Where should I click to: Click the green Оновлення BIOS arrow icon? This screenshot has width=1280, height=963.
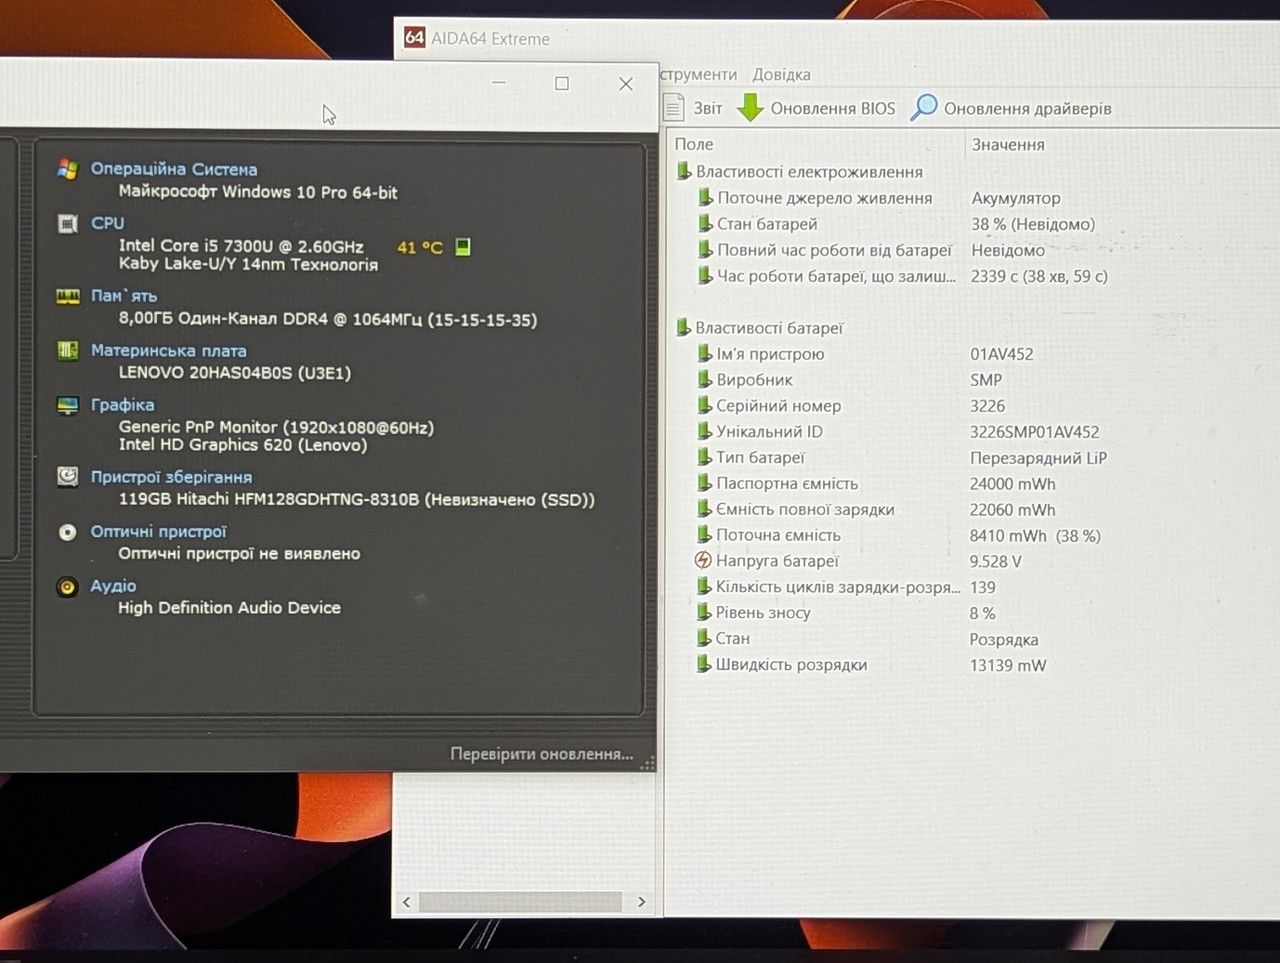point(750,107)
